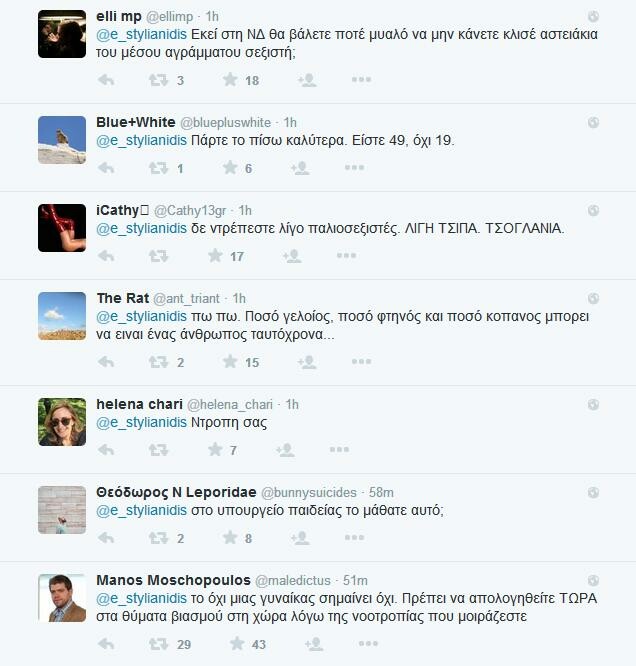Click the globe icon on The Rat's tweet
Image resolution: width=636 pixels, height=666 pixels.
pos(593,299)
